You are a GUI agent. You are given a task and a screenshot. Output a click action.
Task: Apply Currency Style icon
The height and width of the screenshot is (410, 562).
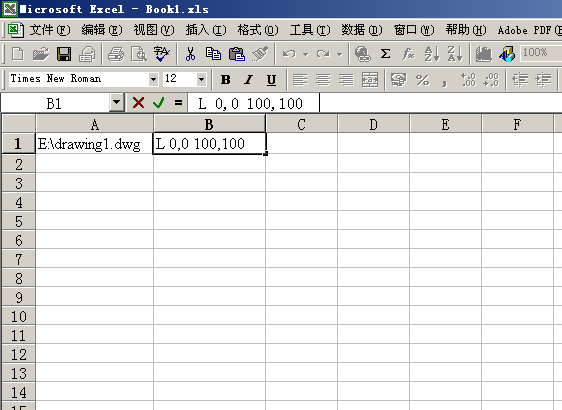pyautogui.click(x=399, y=80)
